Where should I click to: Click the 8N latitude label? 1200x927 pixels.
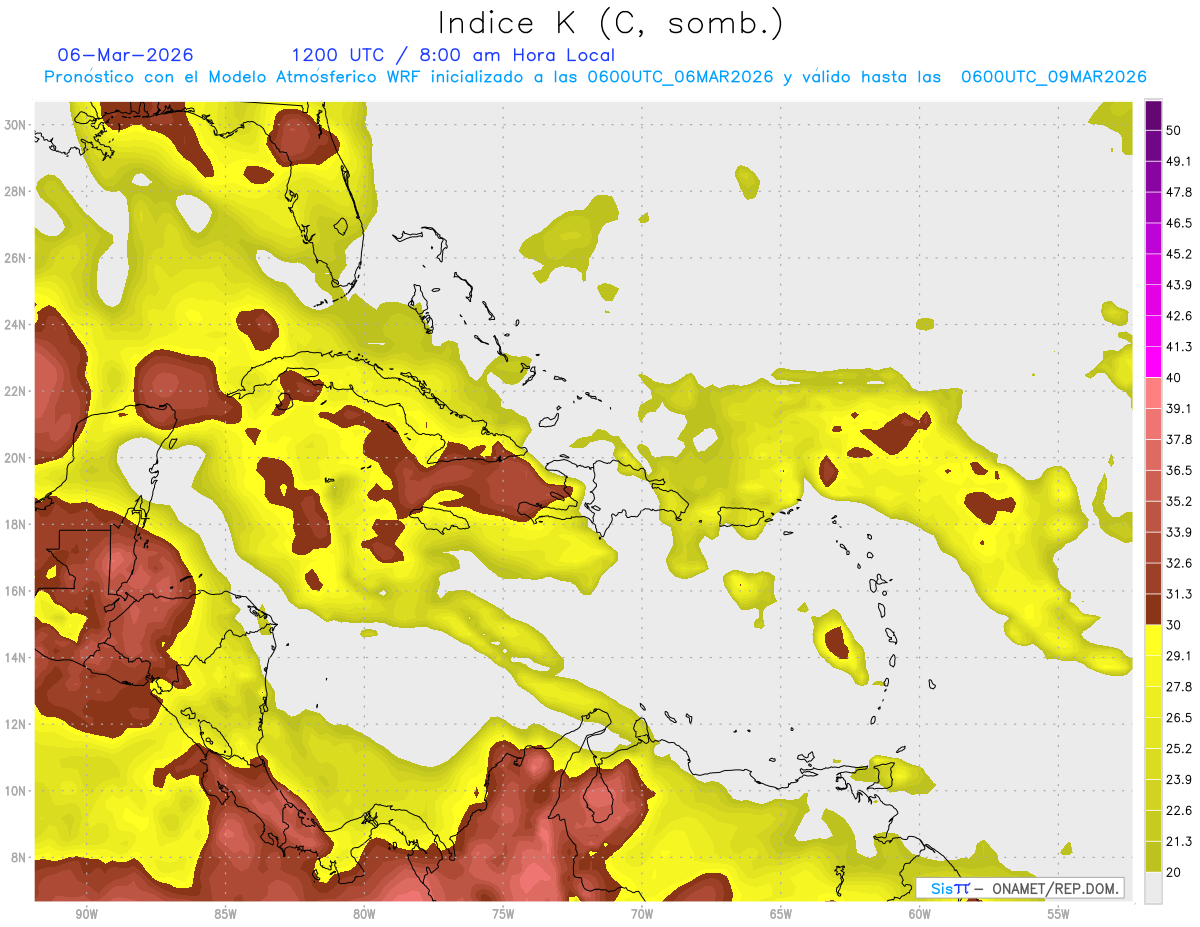19,857
